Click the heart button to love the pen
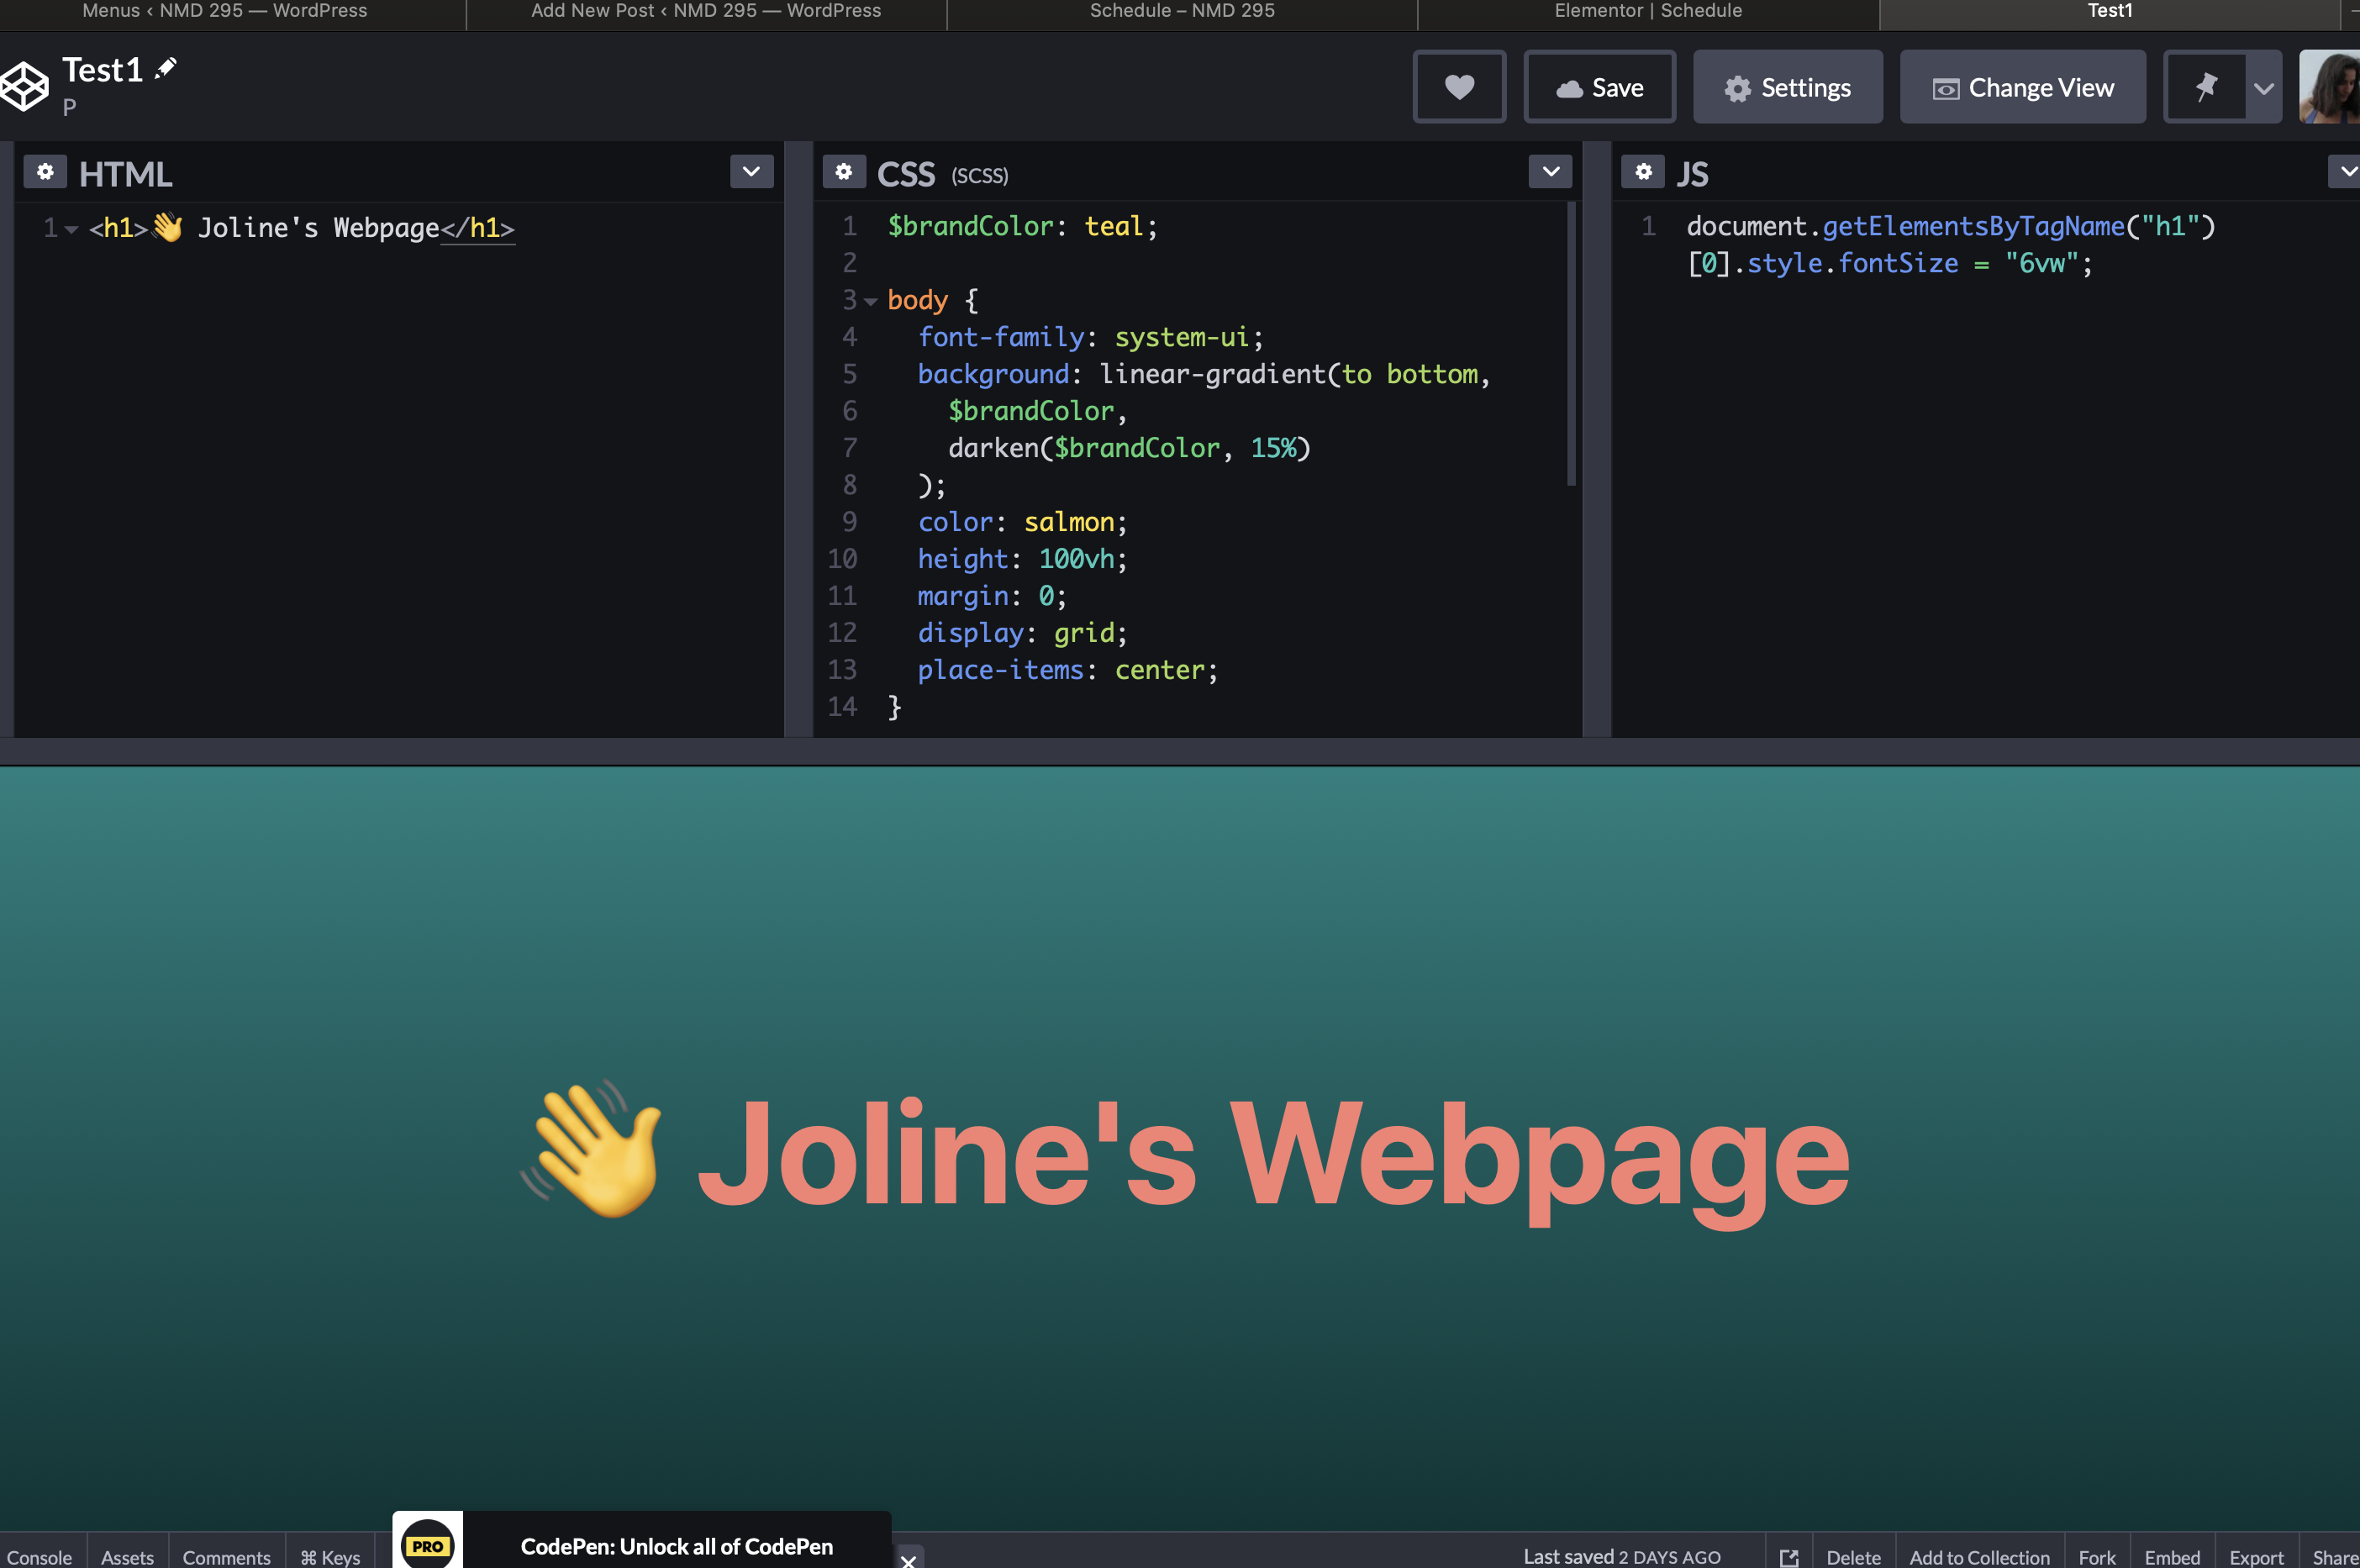2360x1568 pixels. [1459, 87]
